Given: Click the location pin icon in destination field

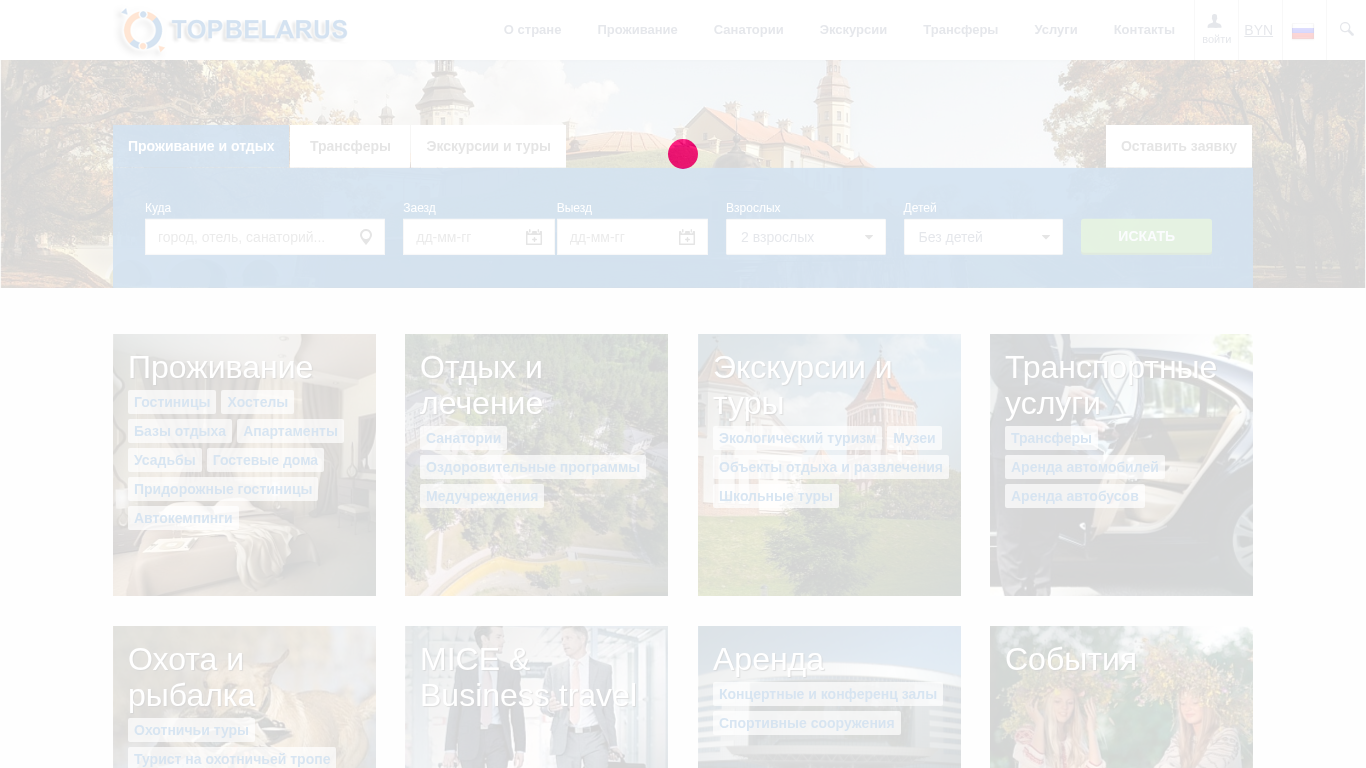Looking at the screenshot, I should pos(366,237).
